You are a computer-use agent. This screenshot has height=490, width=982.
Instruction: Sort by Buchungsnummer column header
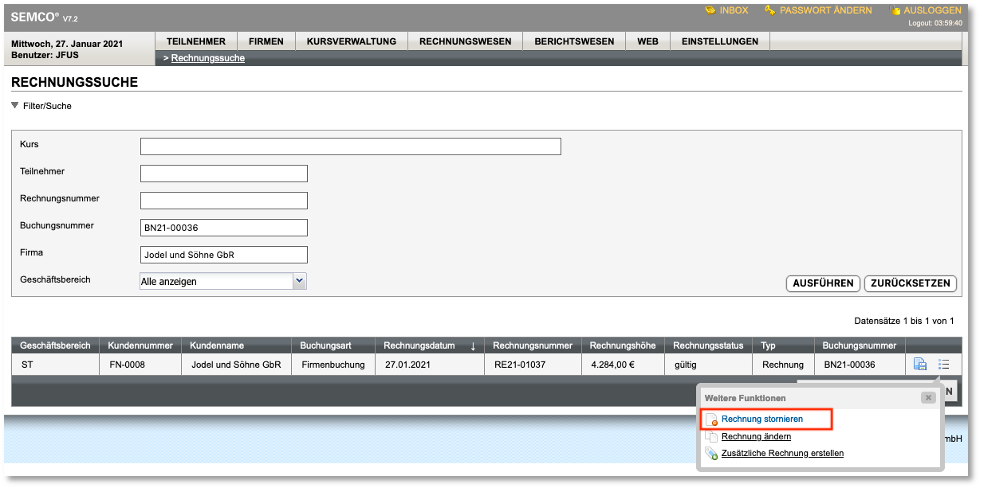click(x=860, y=345)
